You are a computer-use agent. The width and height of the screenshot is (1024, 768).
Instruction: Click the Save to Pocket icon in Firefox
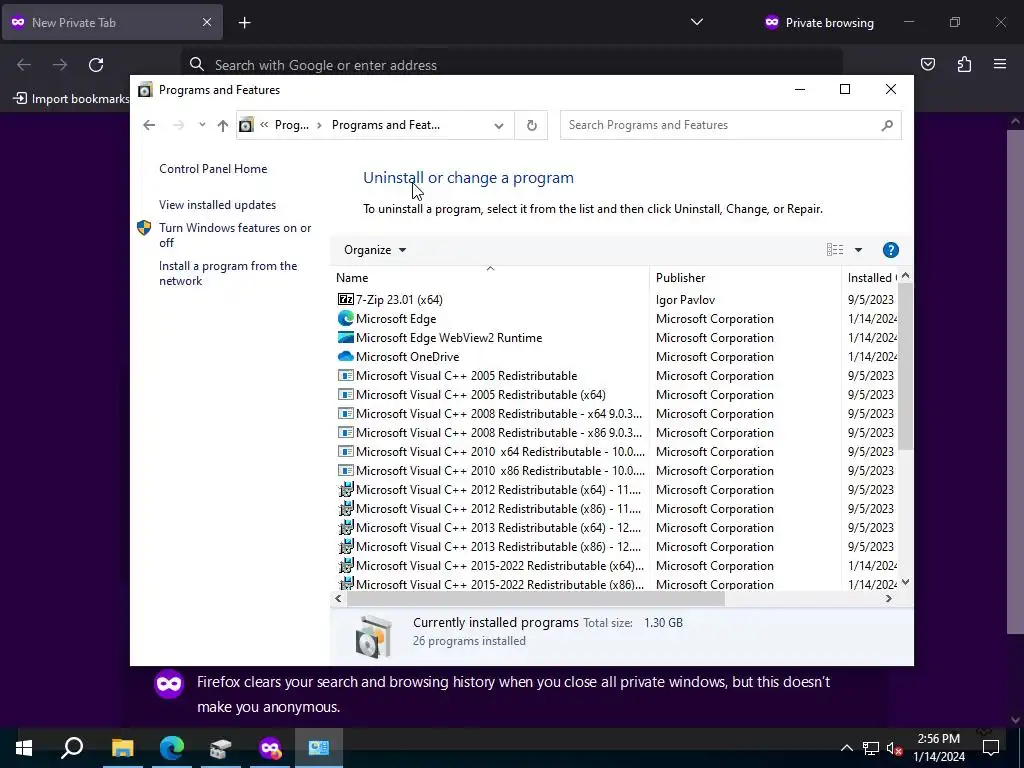click(927, 64)
